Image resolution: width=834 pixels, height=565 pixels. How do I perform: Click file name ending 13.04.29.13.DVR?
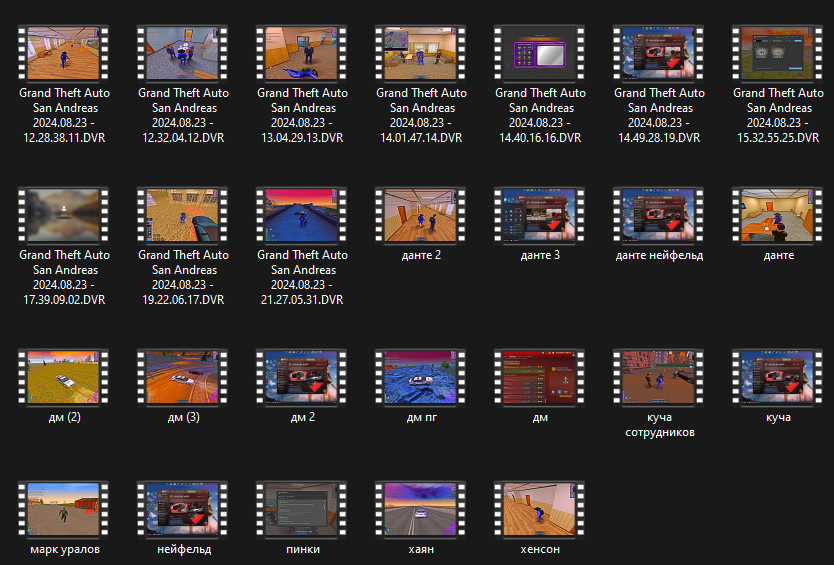(x=303, y=115)
